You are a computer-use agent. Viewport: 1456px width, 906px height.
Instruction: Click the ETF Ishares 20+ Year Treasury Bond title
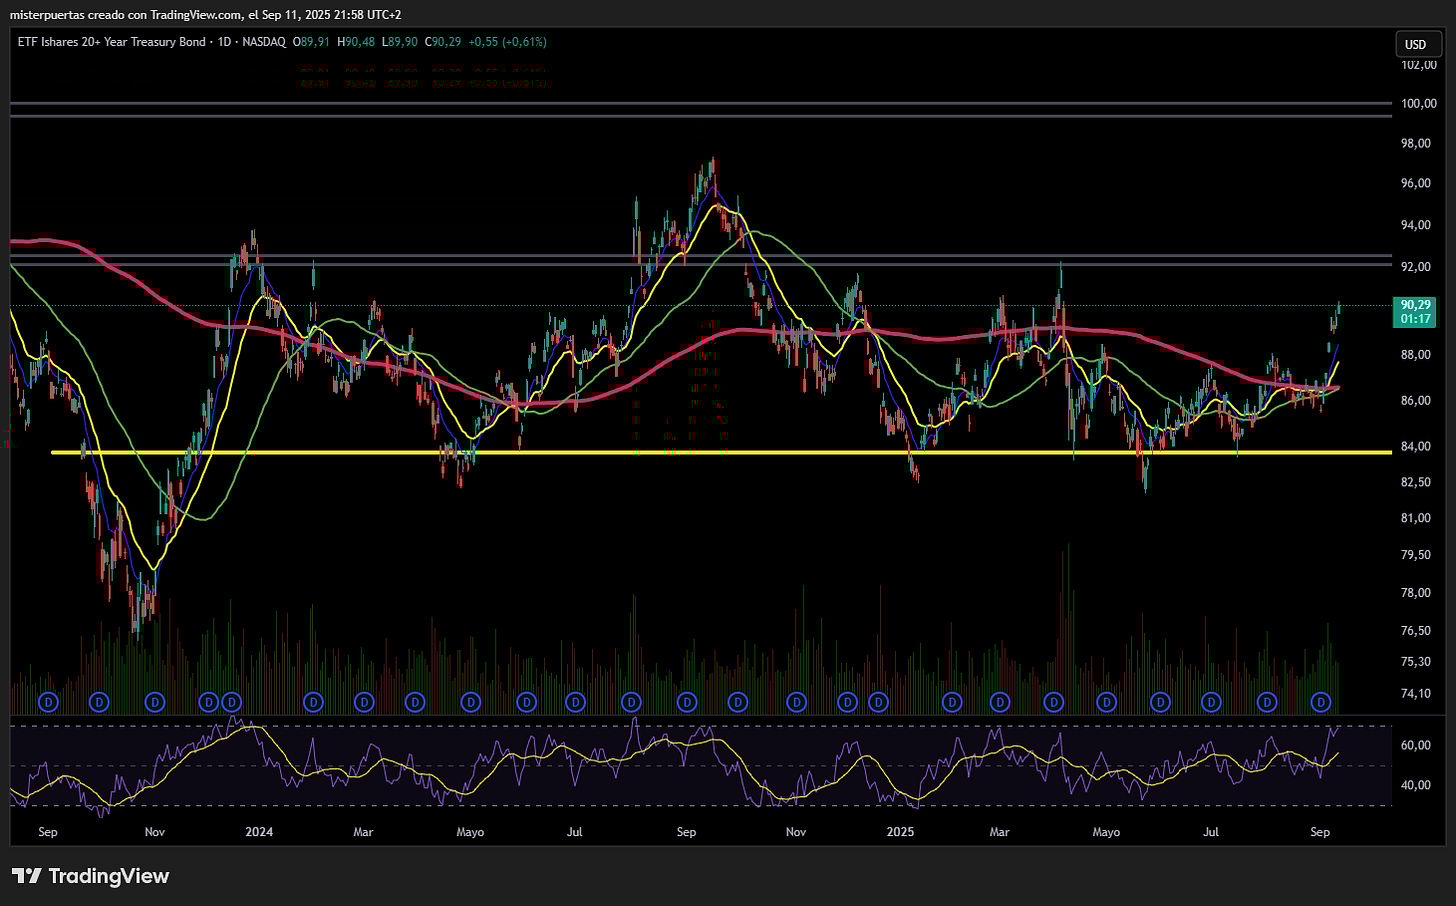point(111,42)
